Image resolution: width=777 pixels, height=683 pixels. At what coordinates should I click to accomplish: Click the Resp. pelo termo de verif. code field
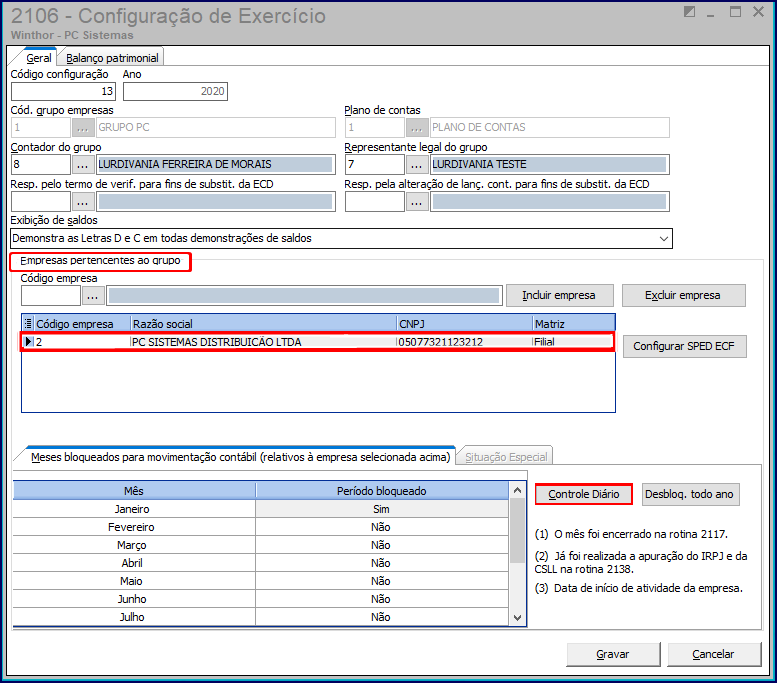tap(41, 202)
